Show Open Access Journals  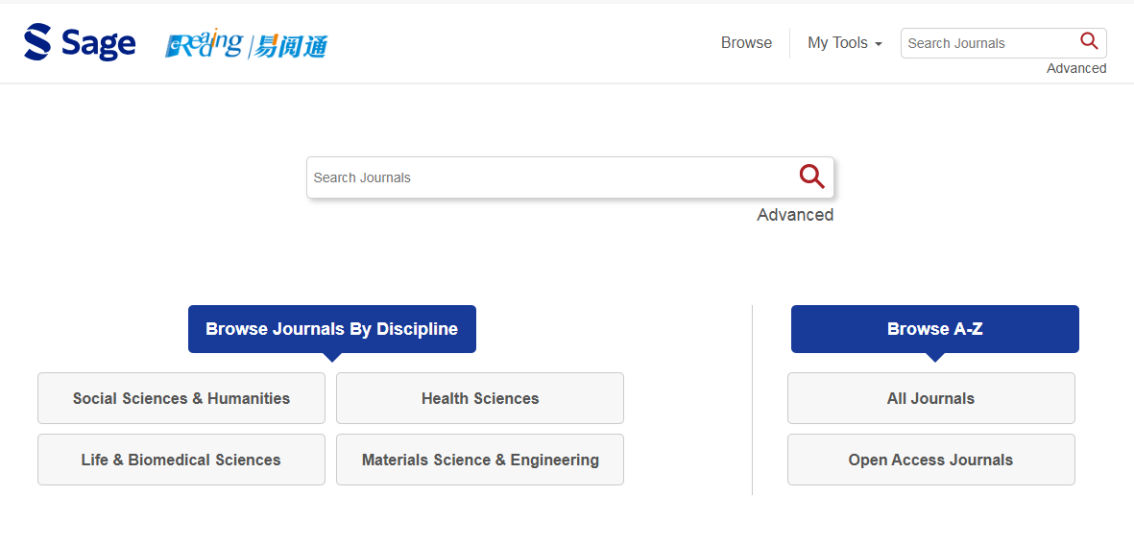click(931, 460)
